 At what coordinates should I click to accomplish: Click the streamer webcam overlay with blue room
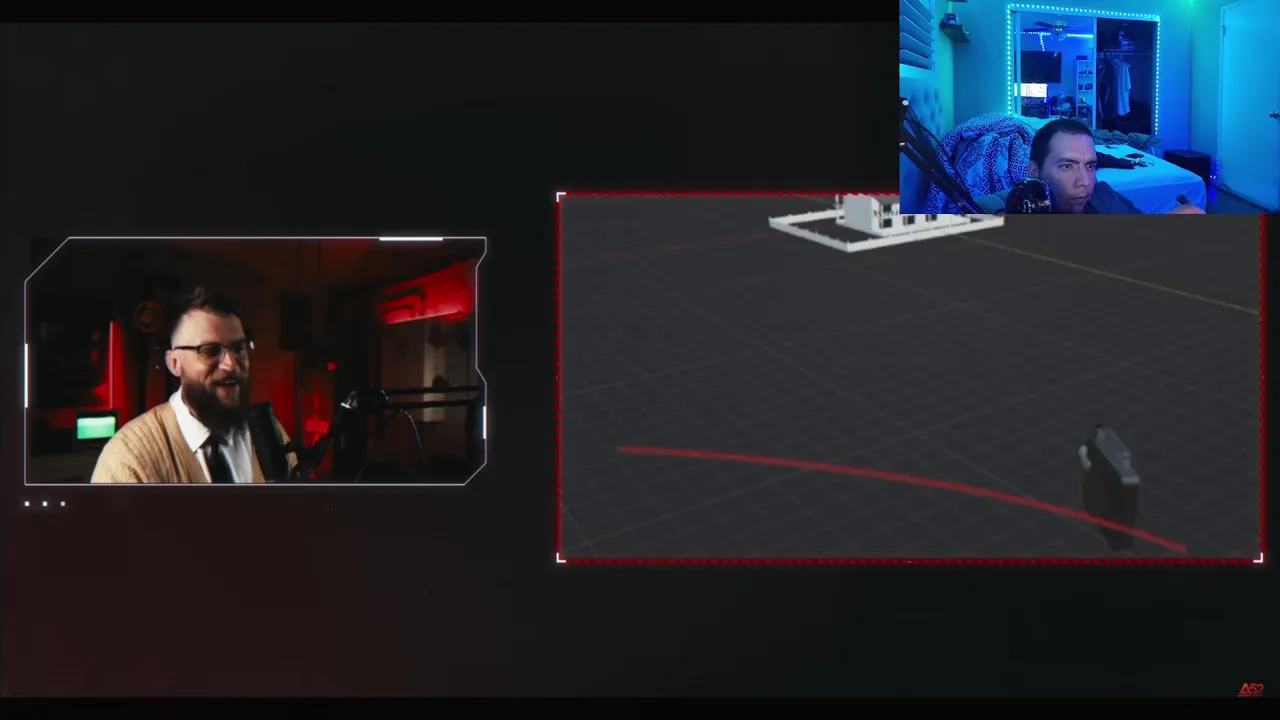1089,107
